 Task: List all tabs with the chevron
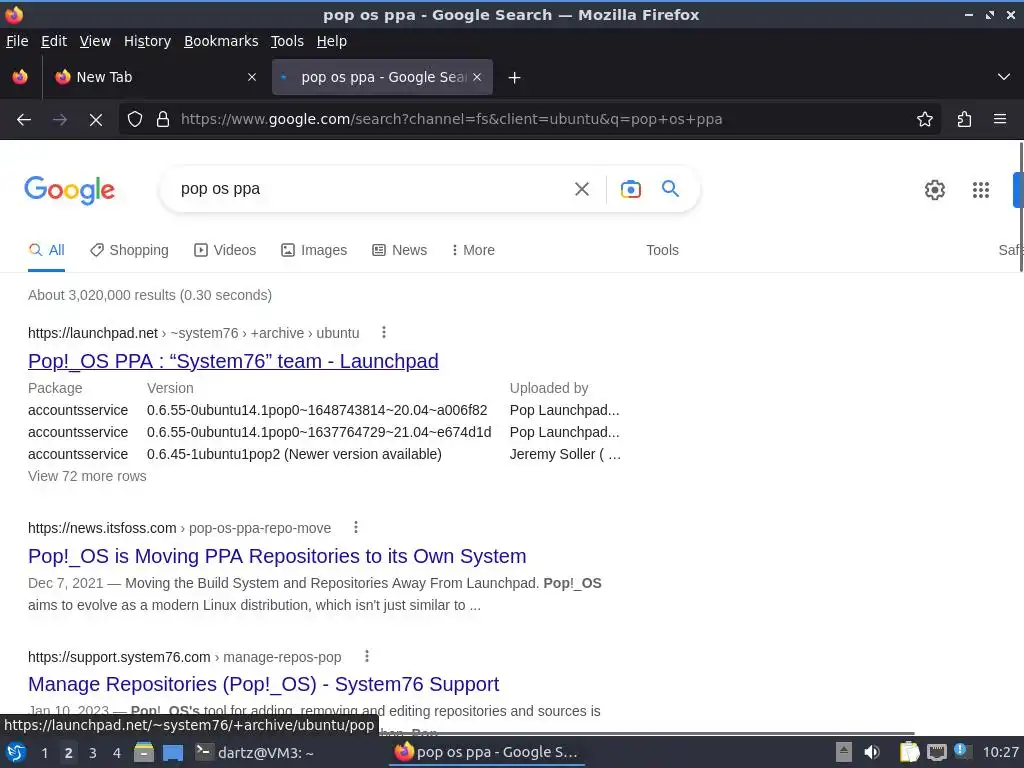pyautogui.click(x=1004, y=77)
